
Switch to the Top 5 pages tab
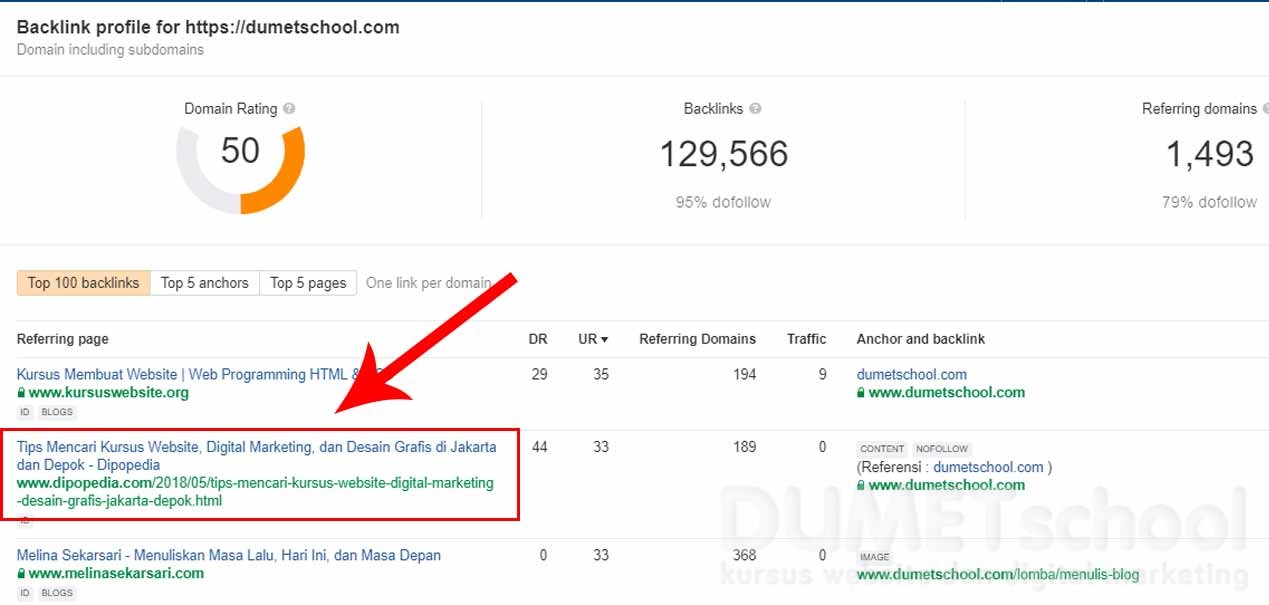[x=308, y=283]
